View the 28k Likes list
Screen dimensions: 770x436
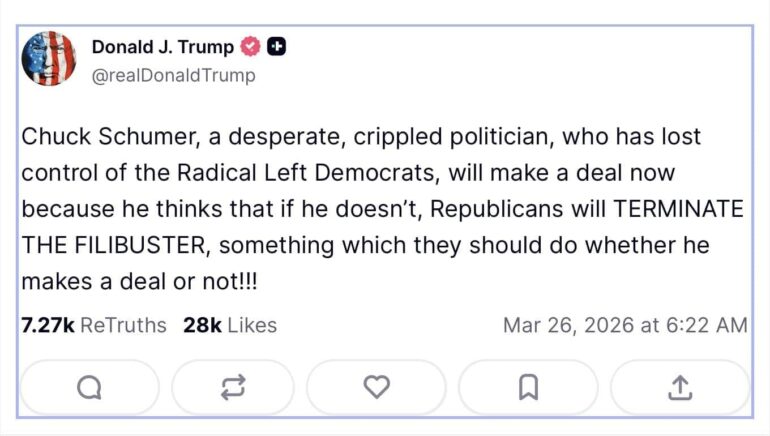229,325
